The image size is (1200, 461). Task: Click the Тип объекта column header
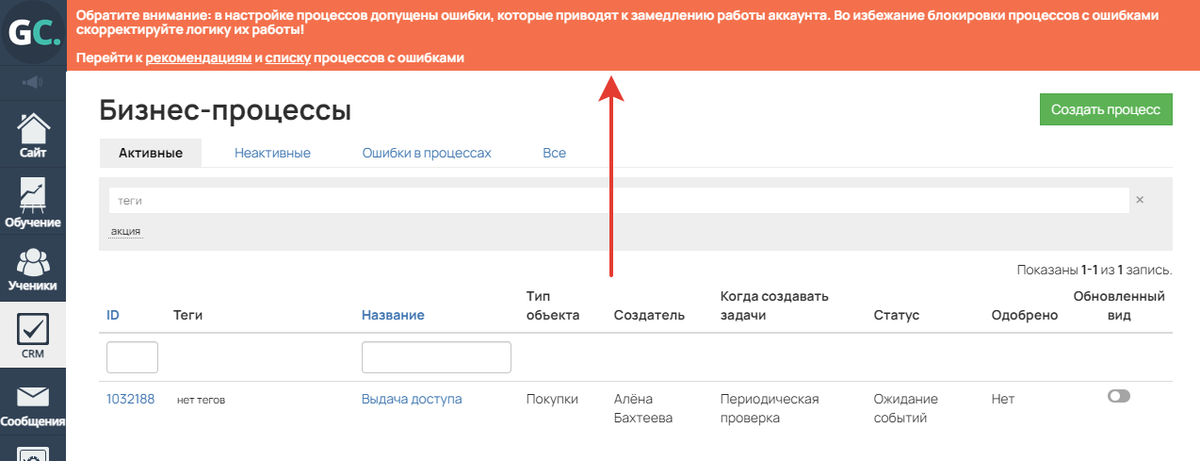tap(553, 306)
